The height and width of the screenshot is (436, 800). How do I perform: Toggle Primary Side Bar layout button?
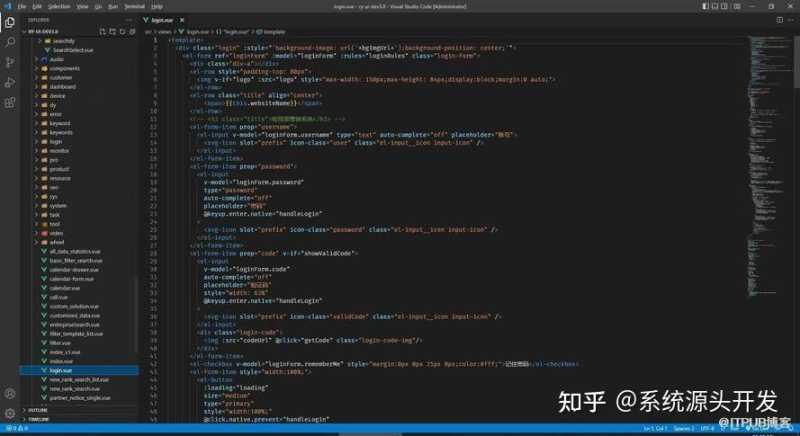[705, 7]
